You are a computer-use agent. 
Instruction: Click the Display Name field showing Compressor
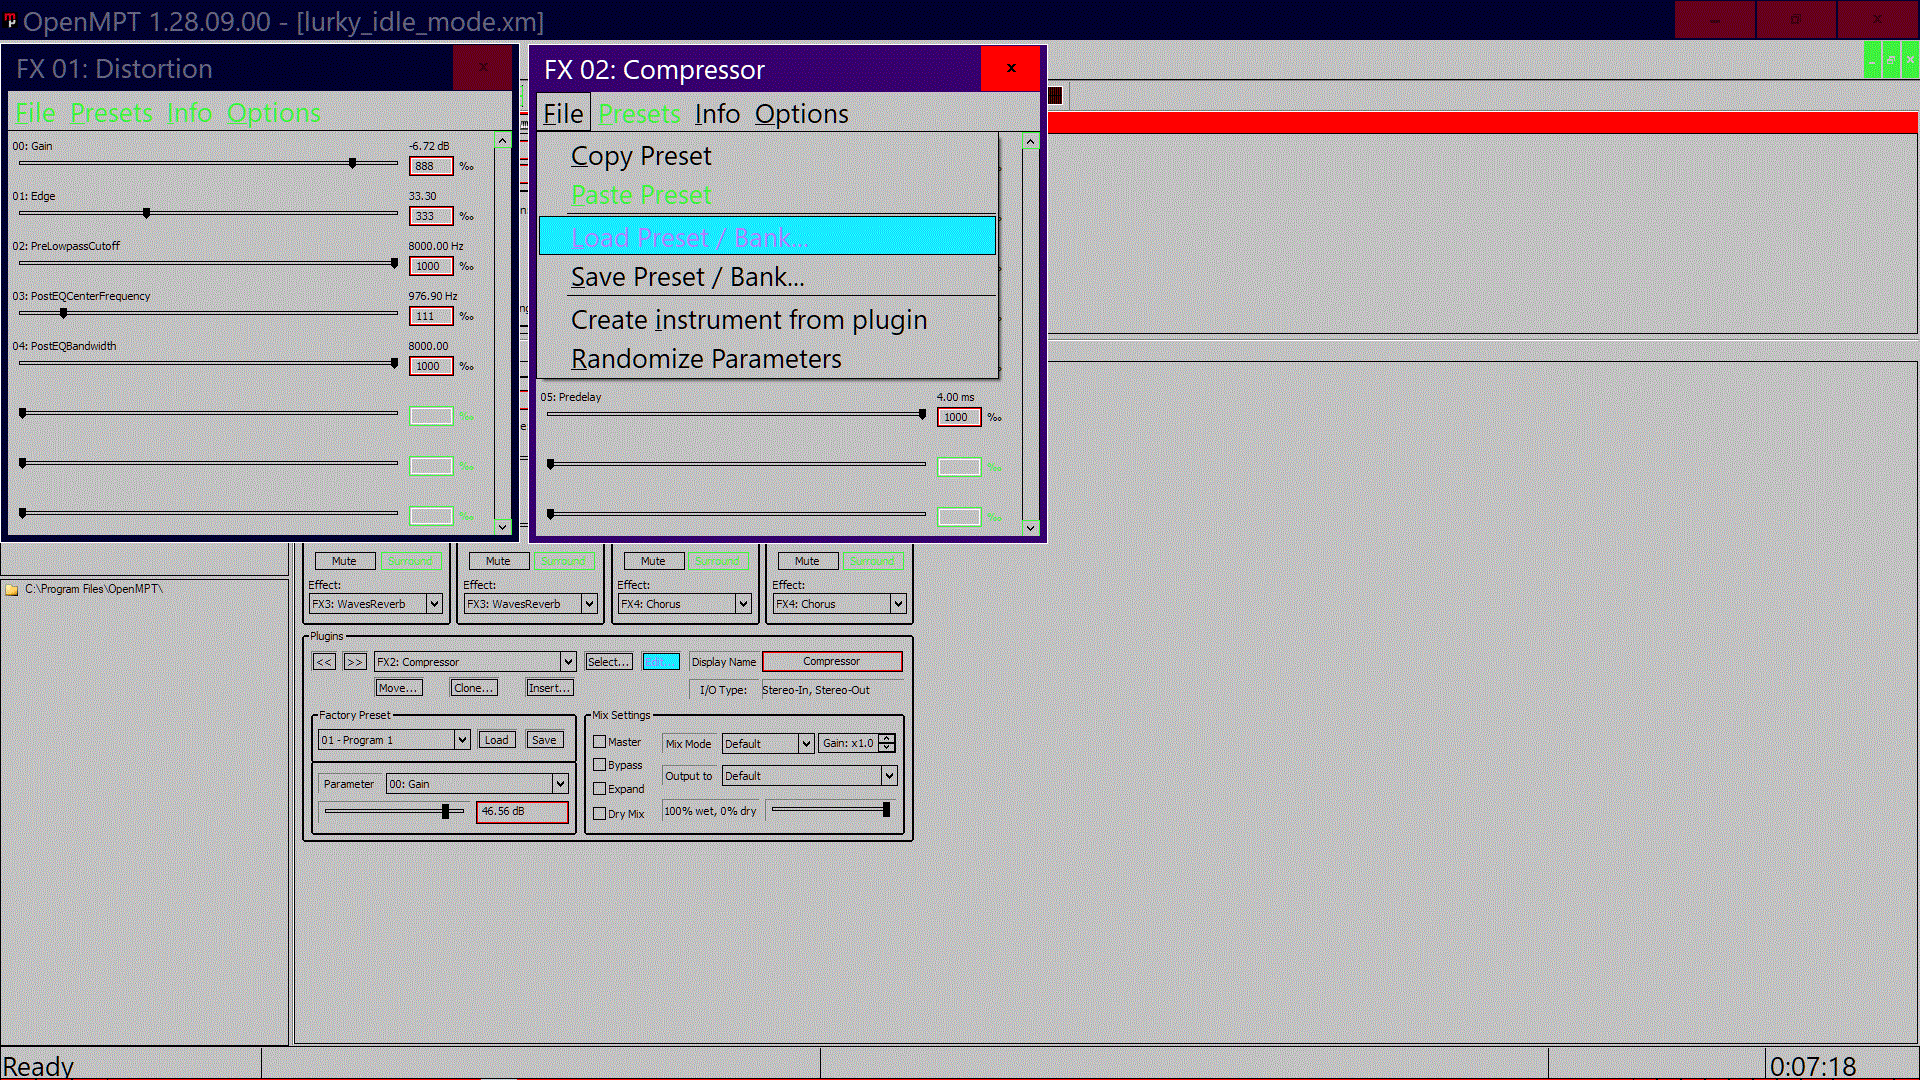tap(832, 662)
